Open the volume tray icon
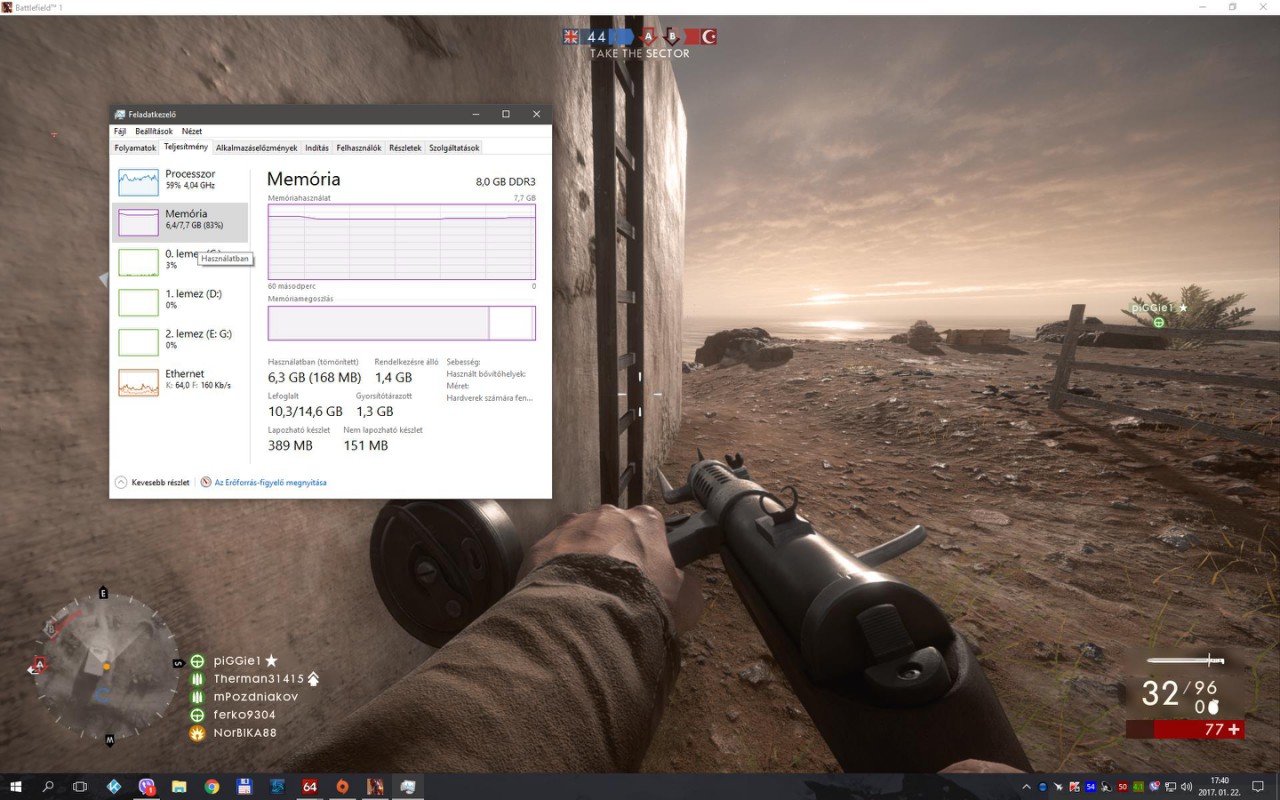1280x800 pixels. click(1186, 786)
